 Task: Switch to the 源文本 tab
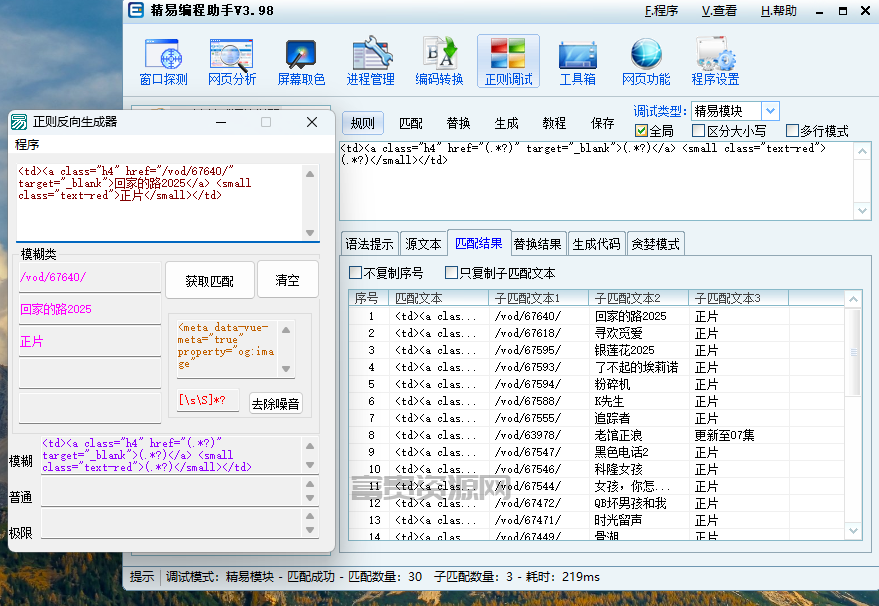coord(423,244)
